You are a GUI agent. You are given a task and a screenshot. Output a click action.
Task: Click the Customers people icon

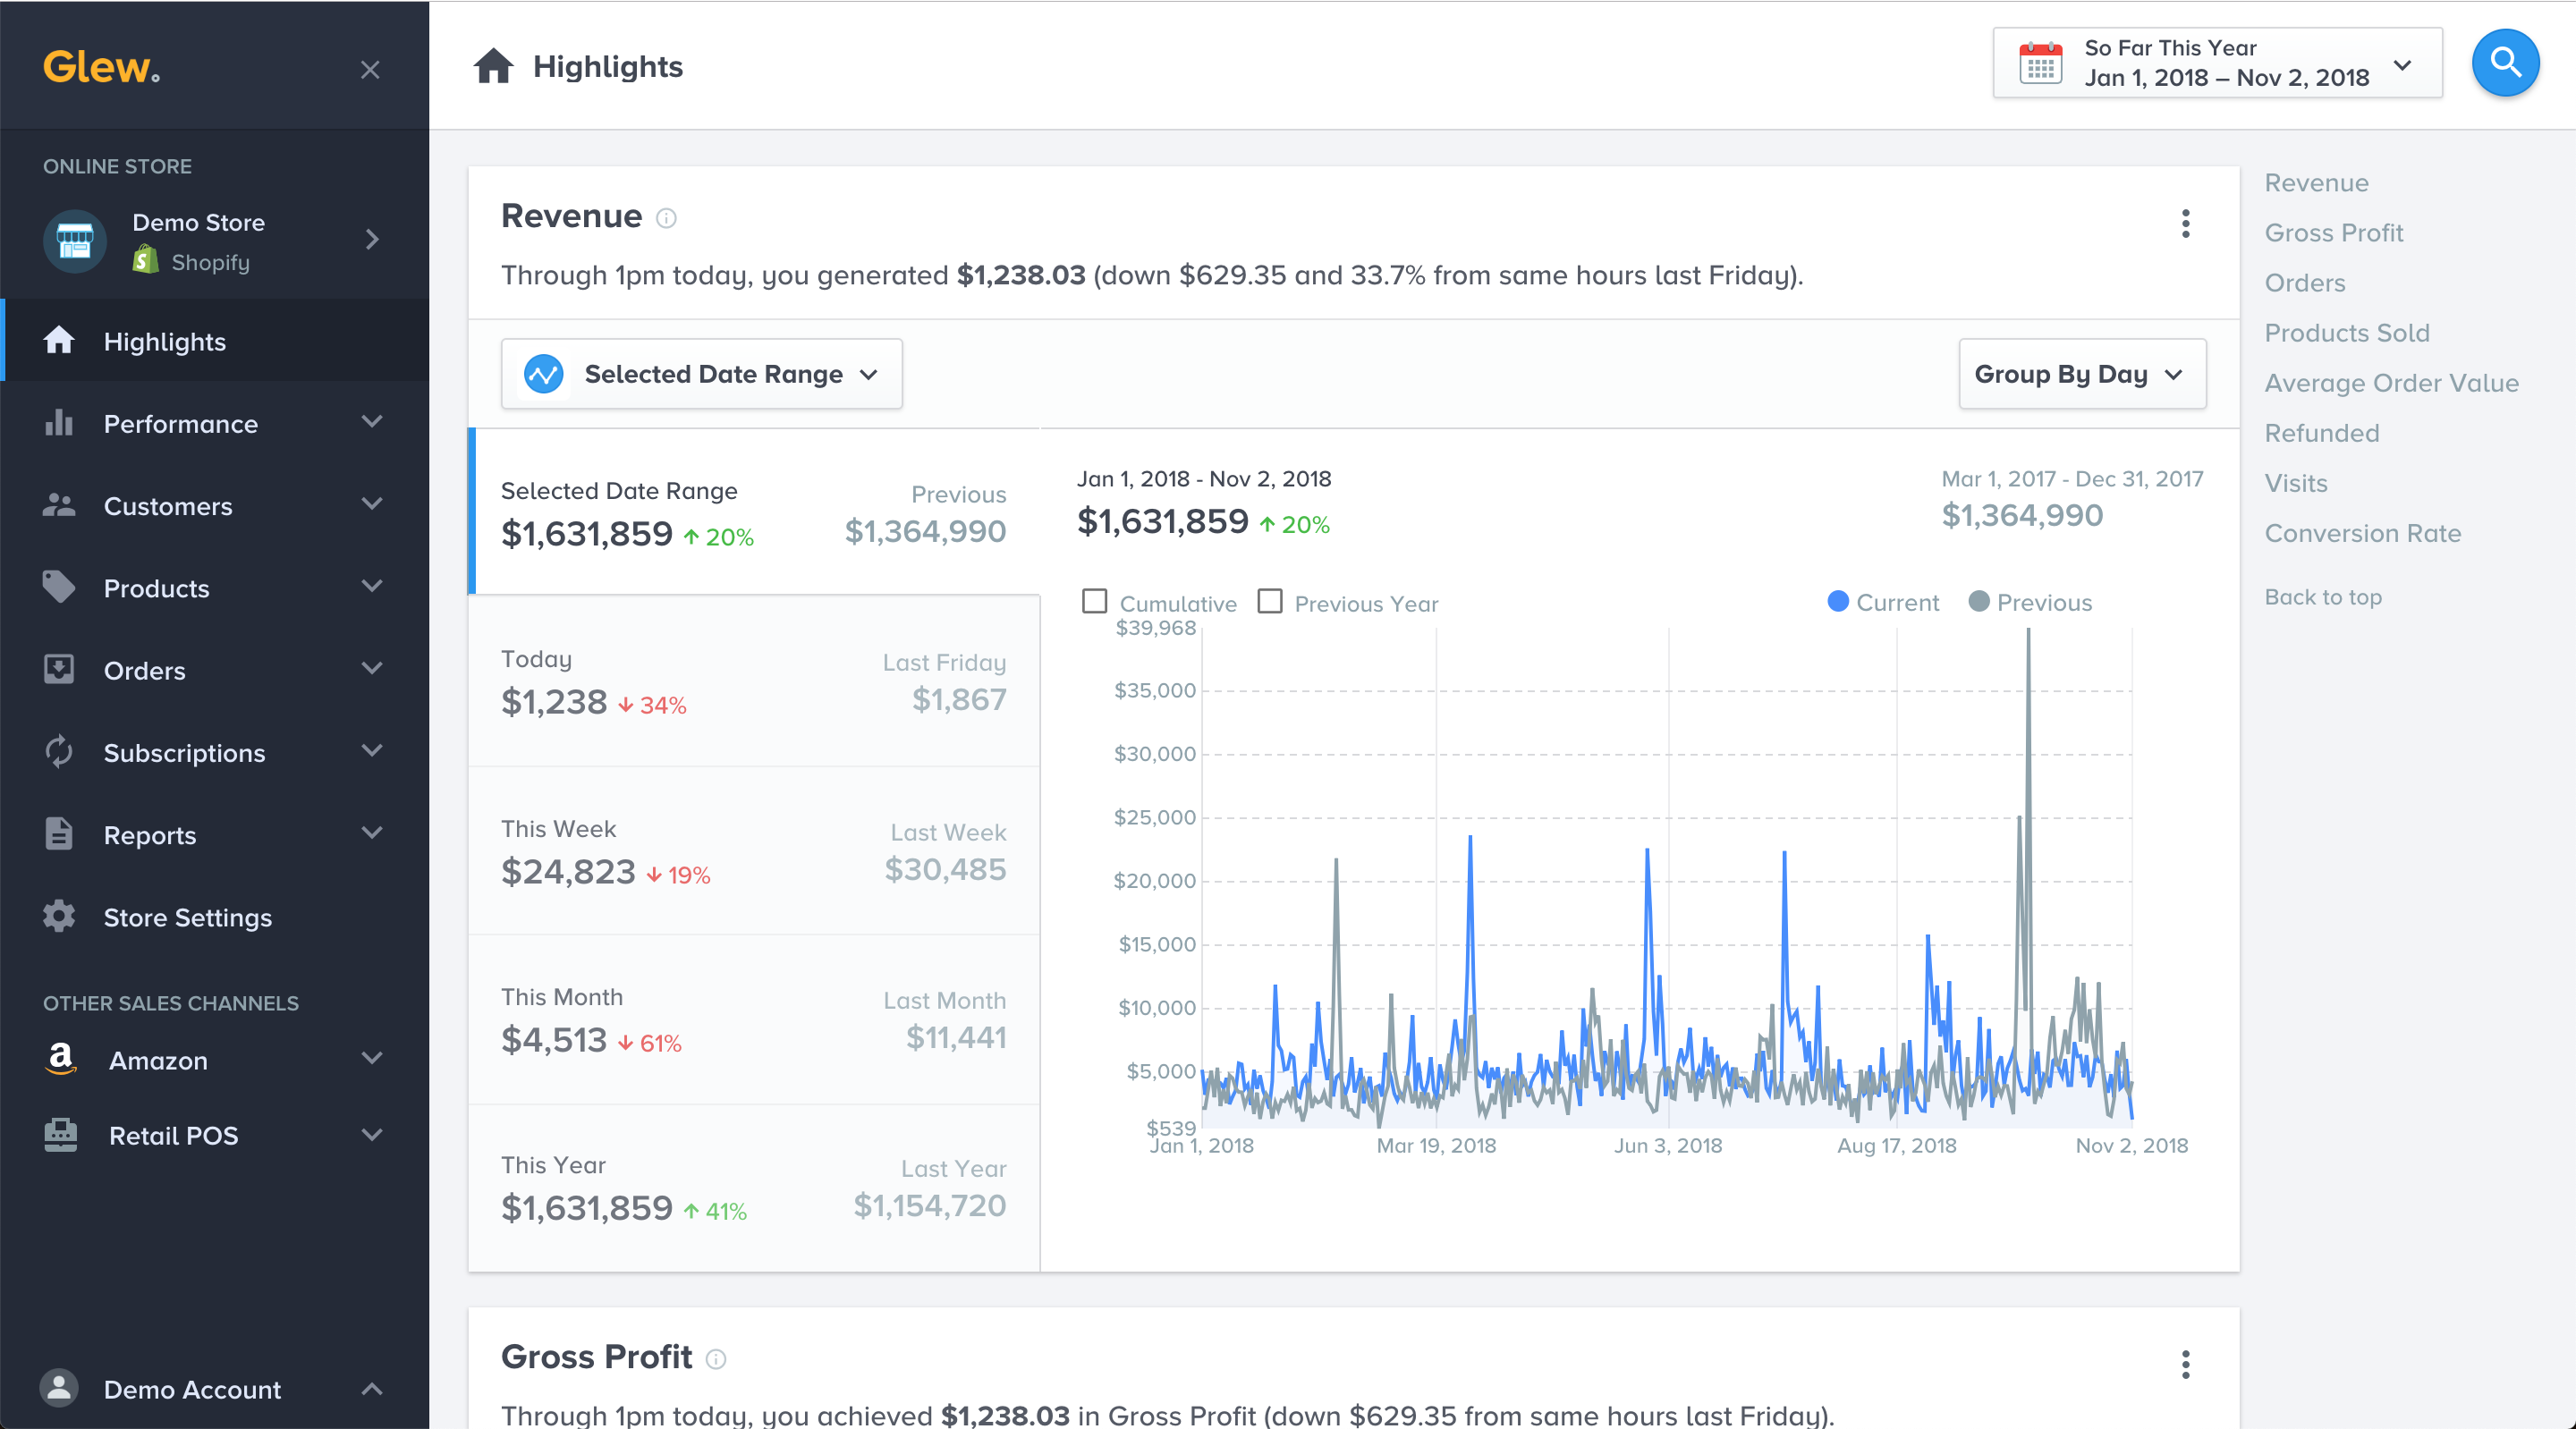click(59, 505)
